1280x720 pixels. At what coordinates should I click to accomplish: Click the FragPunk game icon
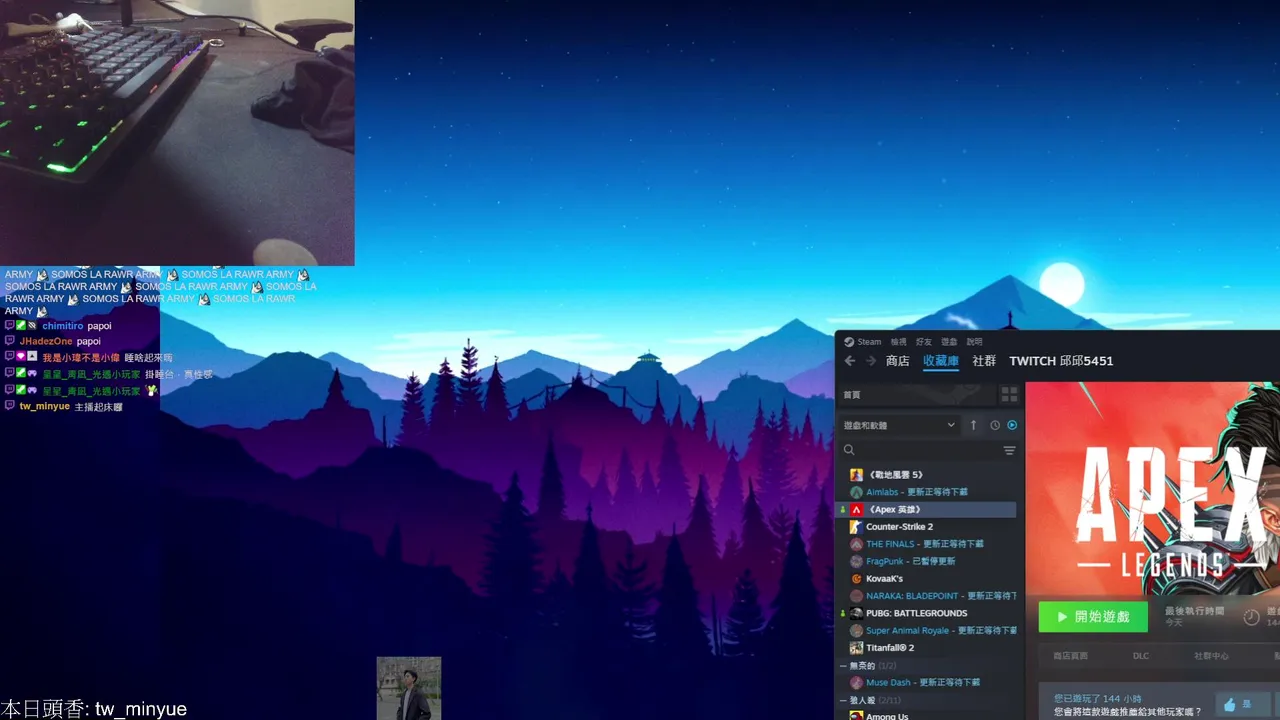click(856, 562)
